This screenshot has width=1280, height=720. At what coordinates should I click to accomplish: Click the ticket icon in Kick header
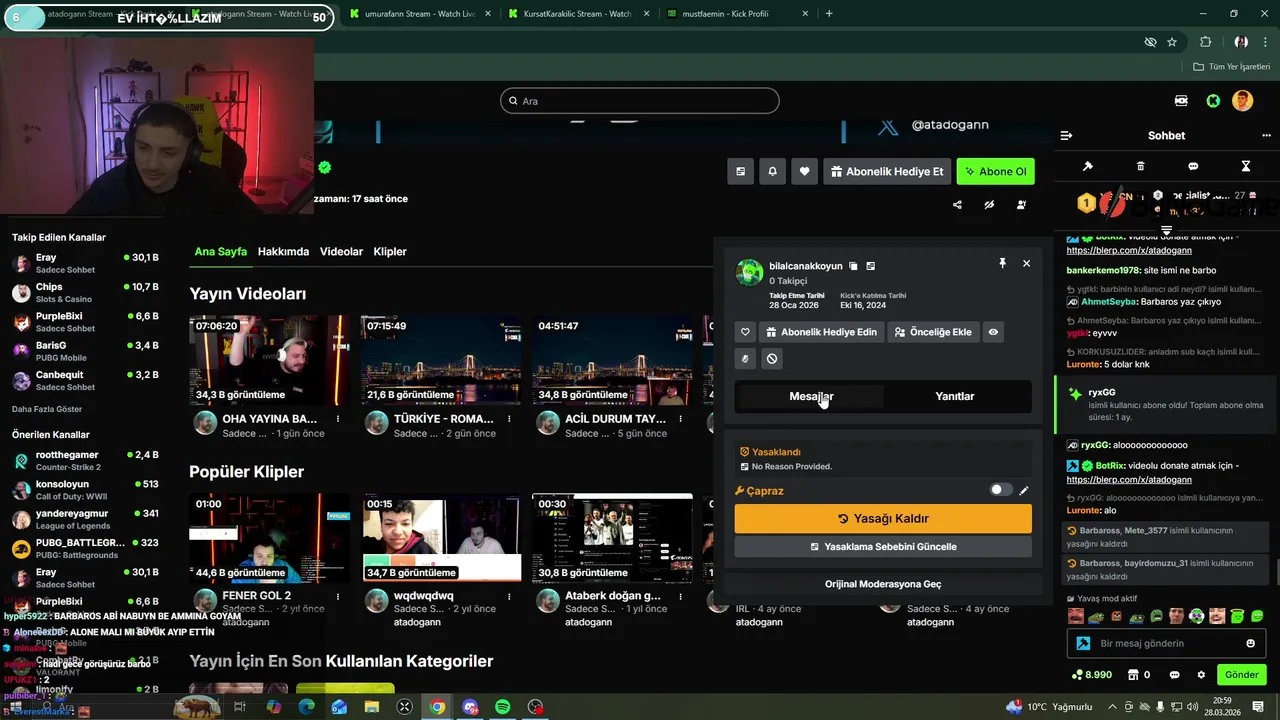pyautogui.click(x=1182, y=101)
